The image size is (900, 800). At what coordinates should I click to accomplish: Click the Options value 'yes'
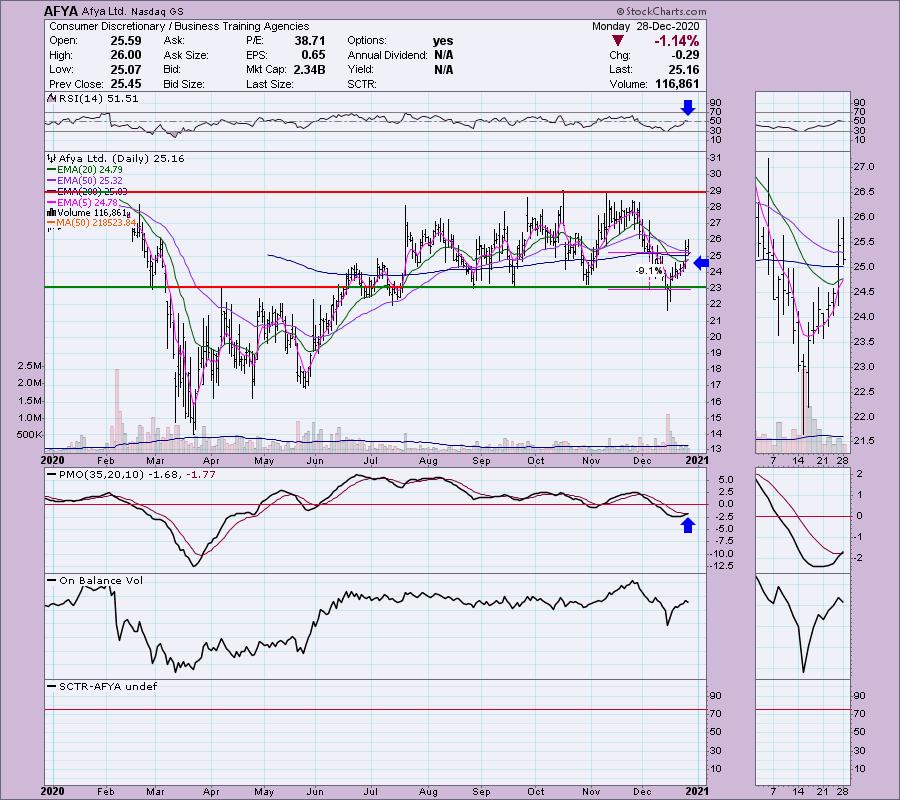(x=443, y=41)
